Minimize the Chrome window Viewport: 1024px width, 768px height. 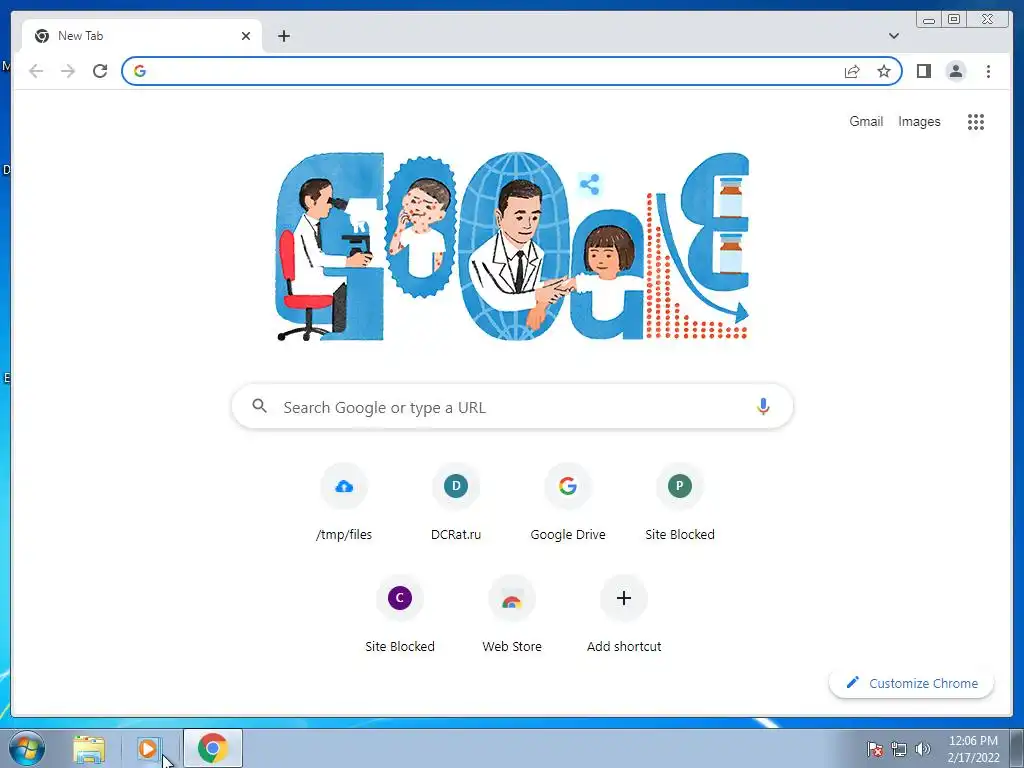pyautogui.click(x=929, y=19)
